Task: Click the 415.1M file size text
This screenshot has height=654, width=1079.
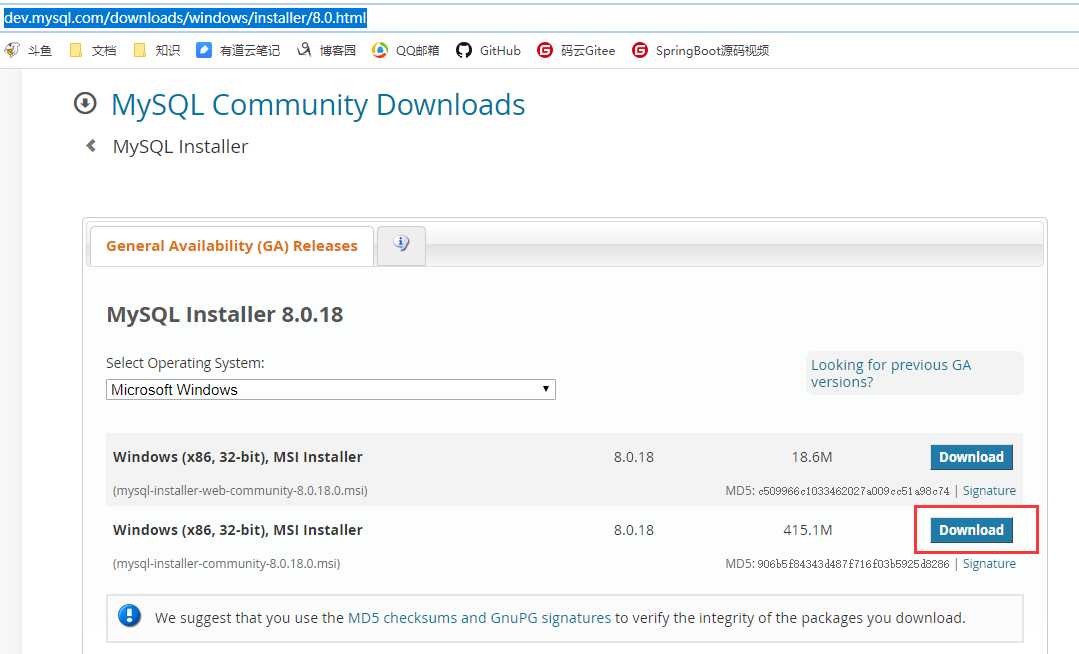Action: [808, 530]
